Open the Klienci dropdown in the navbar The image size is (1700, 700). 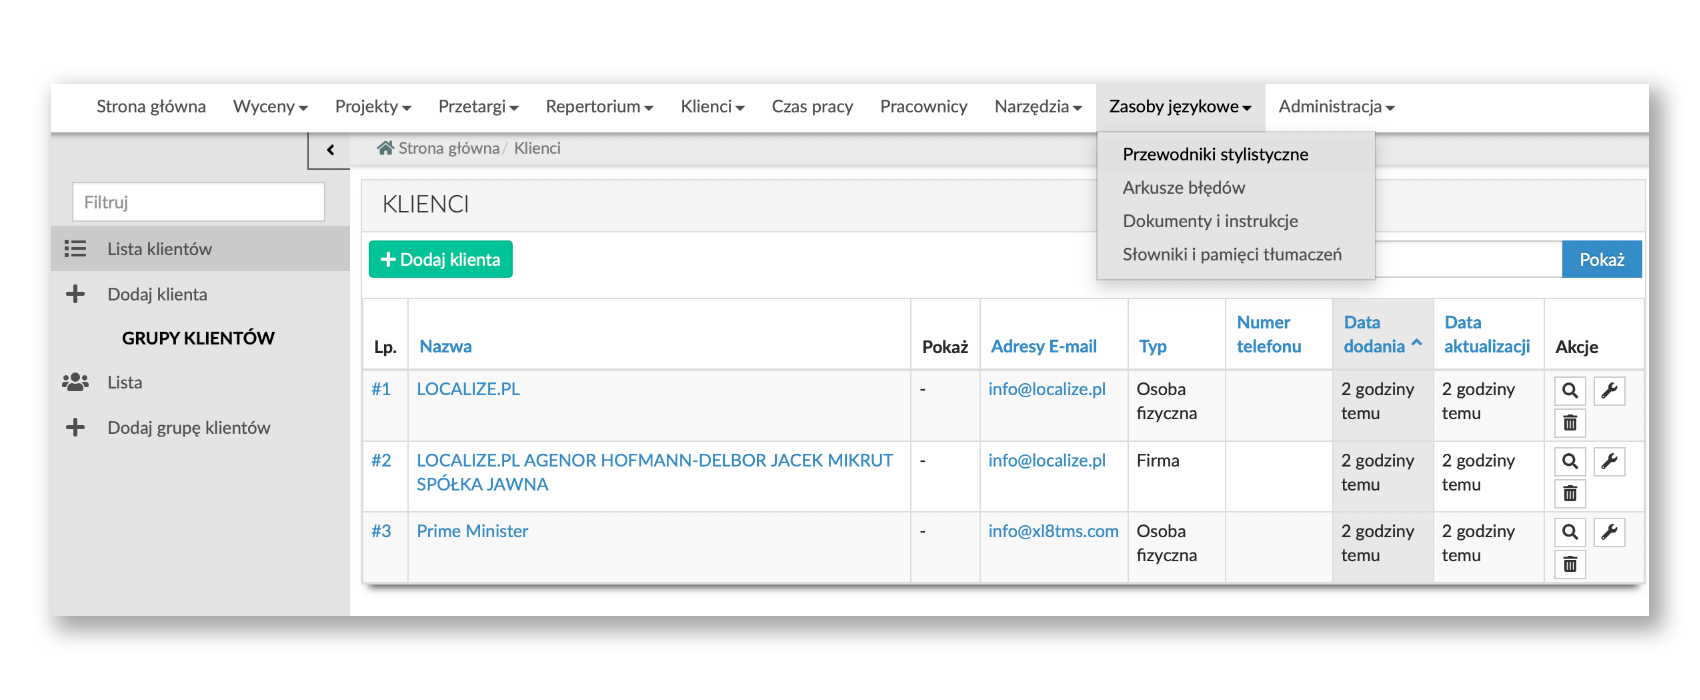click(x=712, y=107)
